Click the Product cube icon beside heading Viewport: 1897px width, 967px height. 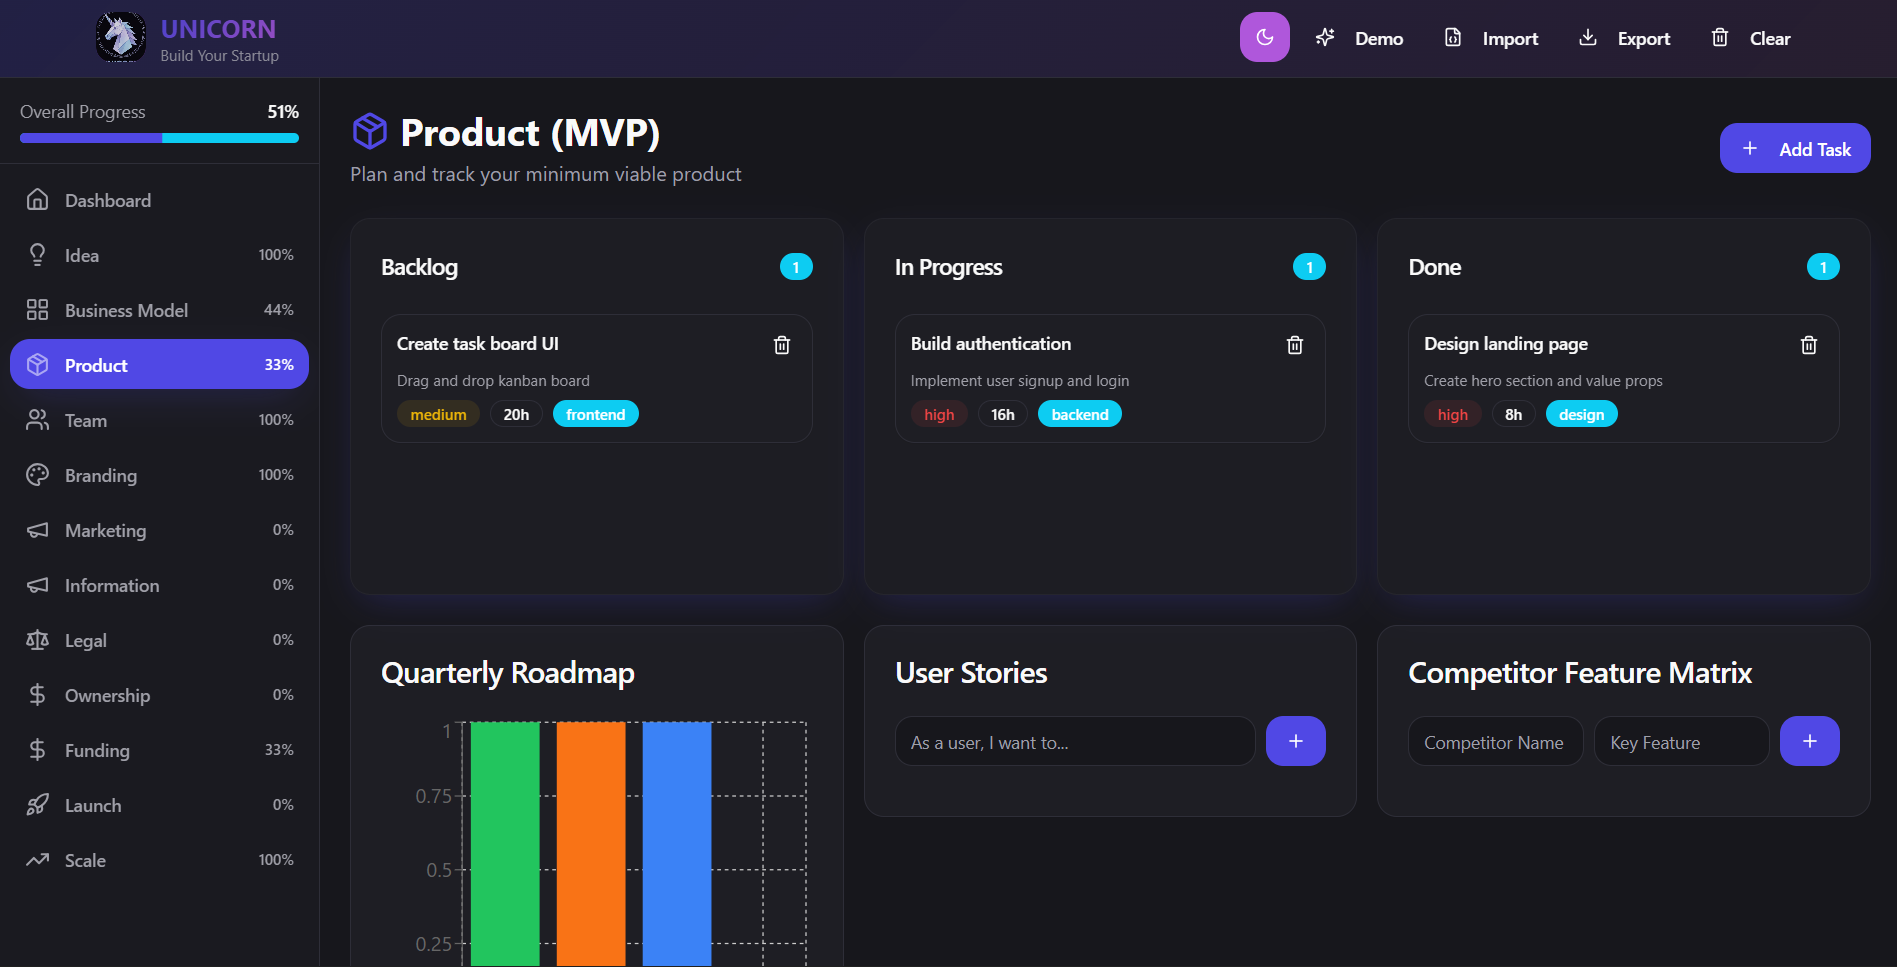click(370, 132)
